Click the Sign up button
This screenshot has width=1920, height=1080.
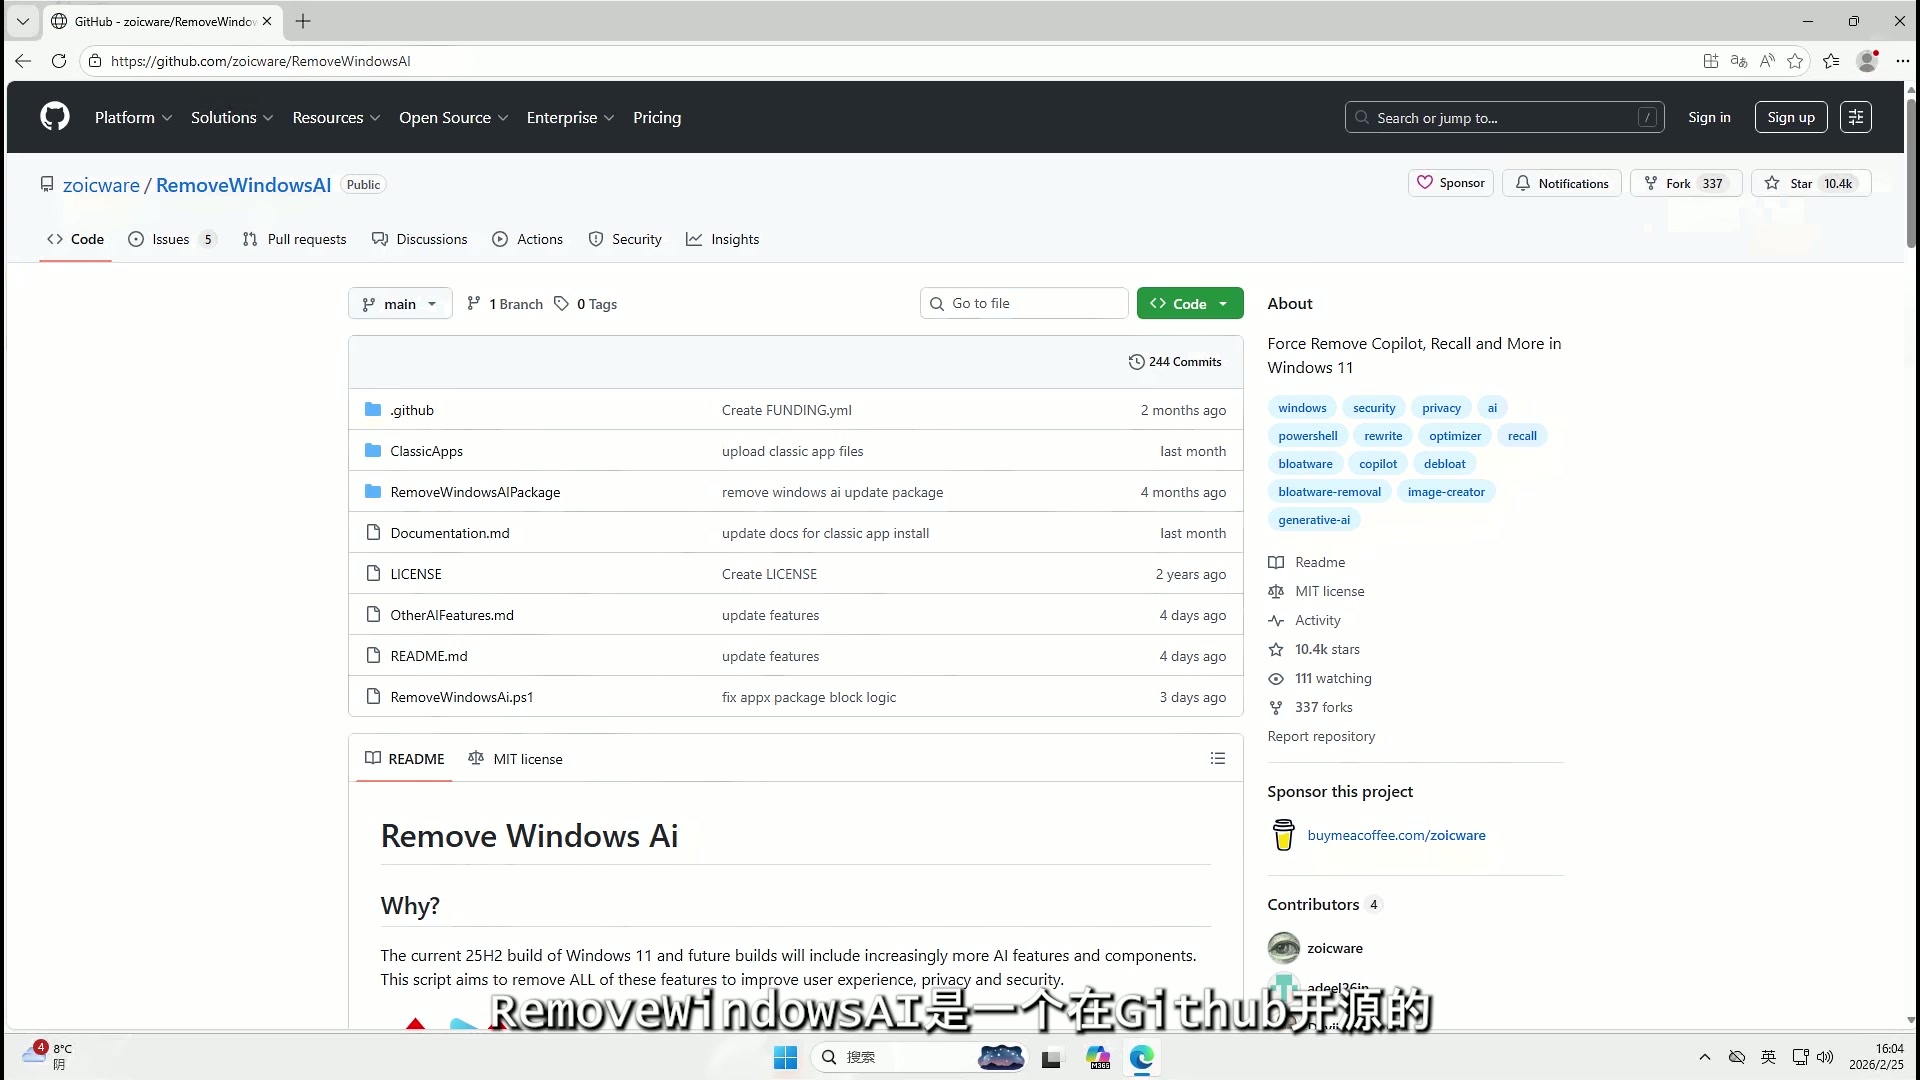1790,117
